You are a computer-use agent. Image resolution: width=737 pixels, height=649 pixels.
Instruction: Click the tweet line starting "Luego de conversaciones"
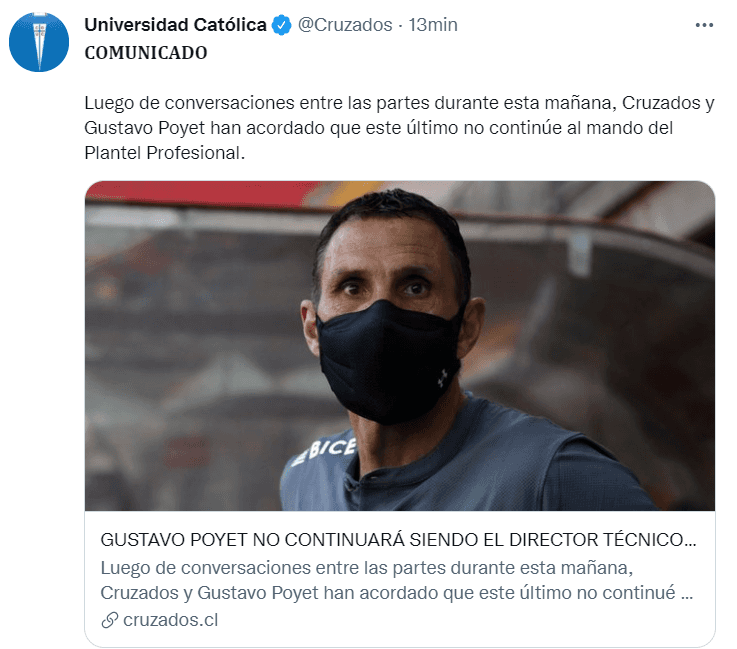click(x=400, y=103)
